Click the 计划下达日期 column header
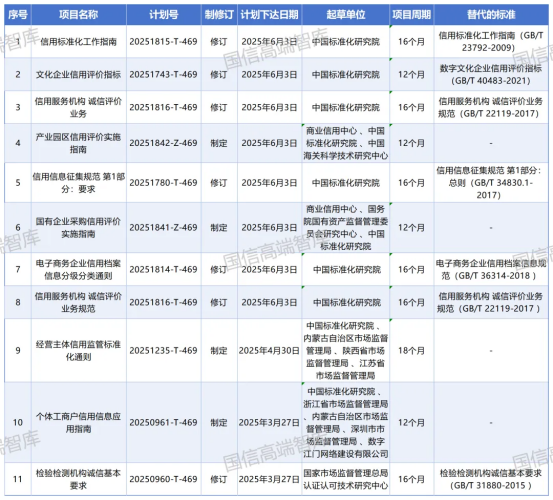The width and height of the screenshot is (553, 500). point(269,15)
